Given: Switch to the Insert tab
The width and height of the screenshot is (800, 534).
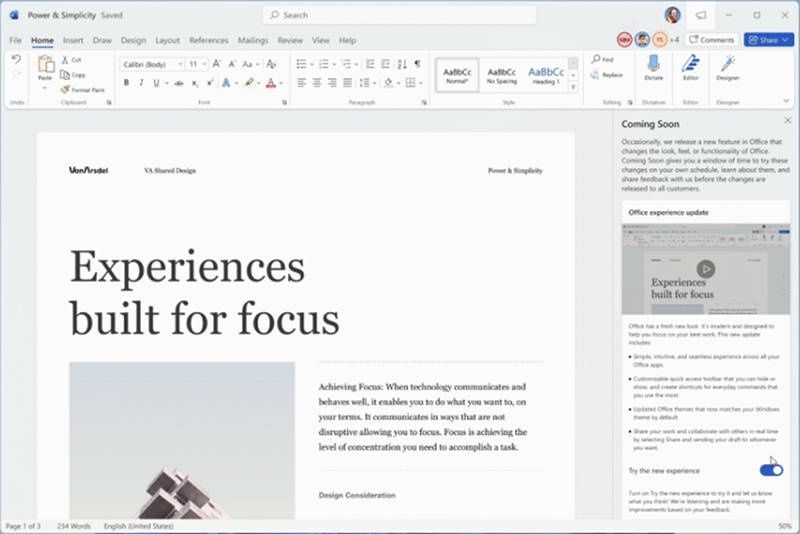Looking at the screenshot, I should 73,40.
